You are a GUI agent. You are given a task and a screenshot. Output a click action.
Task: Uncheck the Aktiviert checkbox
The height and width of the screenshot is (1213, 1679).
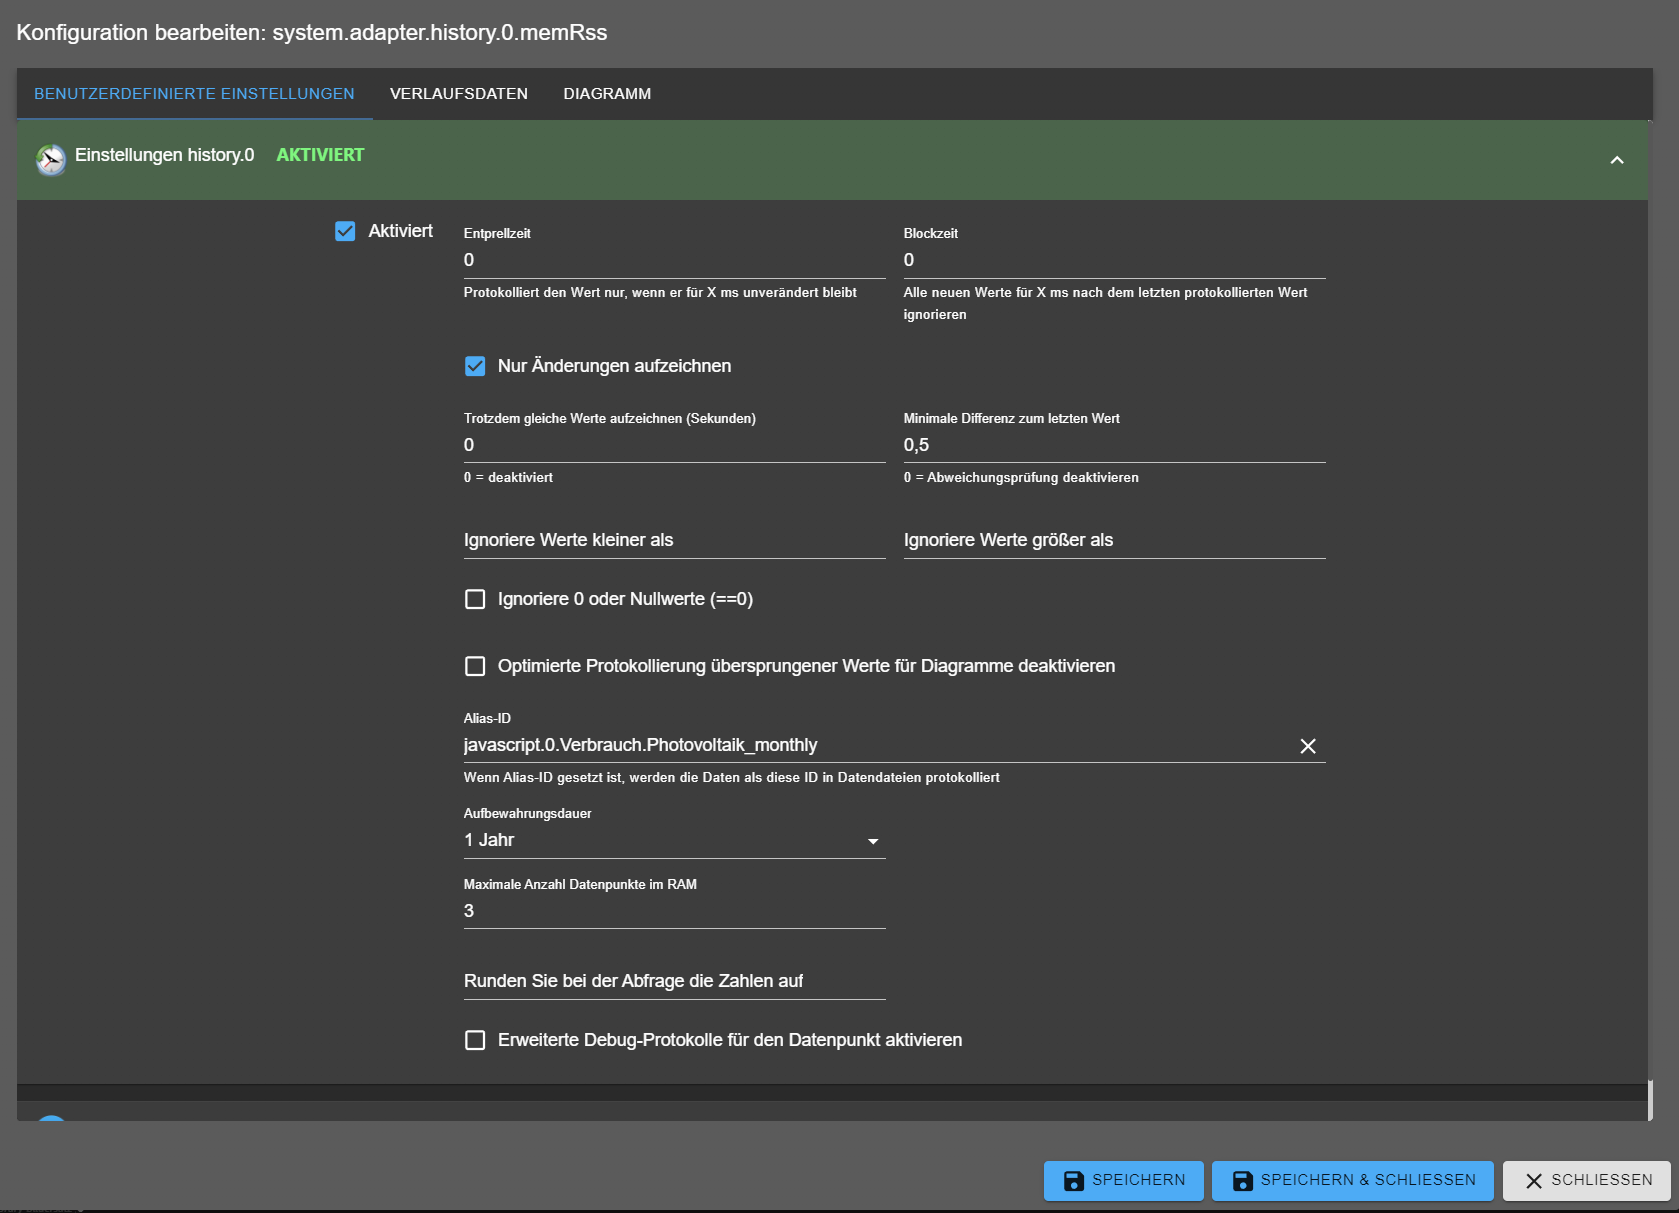[345, 231]
